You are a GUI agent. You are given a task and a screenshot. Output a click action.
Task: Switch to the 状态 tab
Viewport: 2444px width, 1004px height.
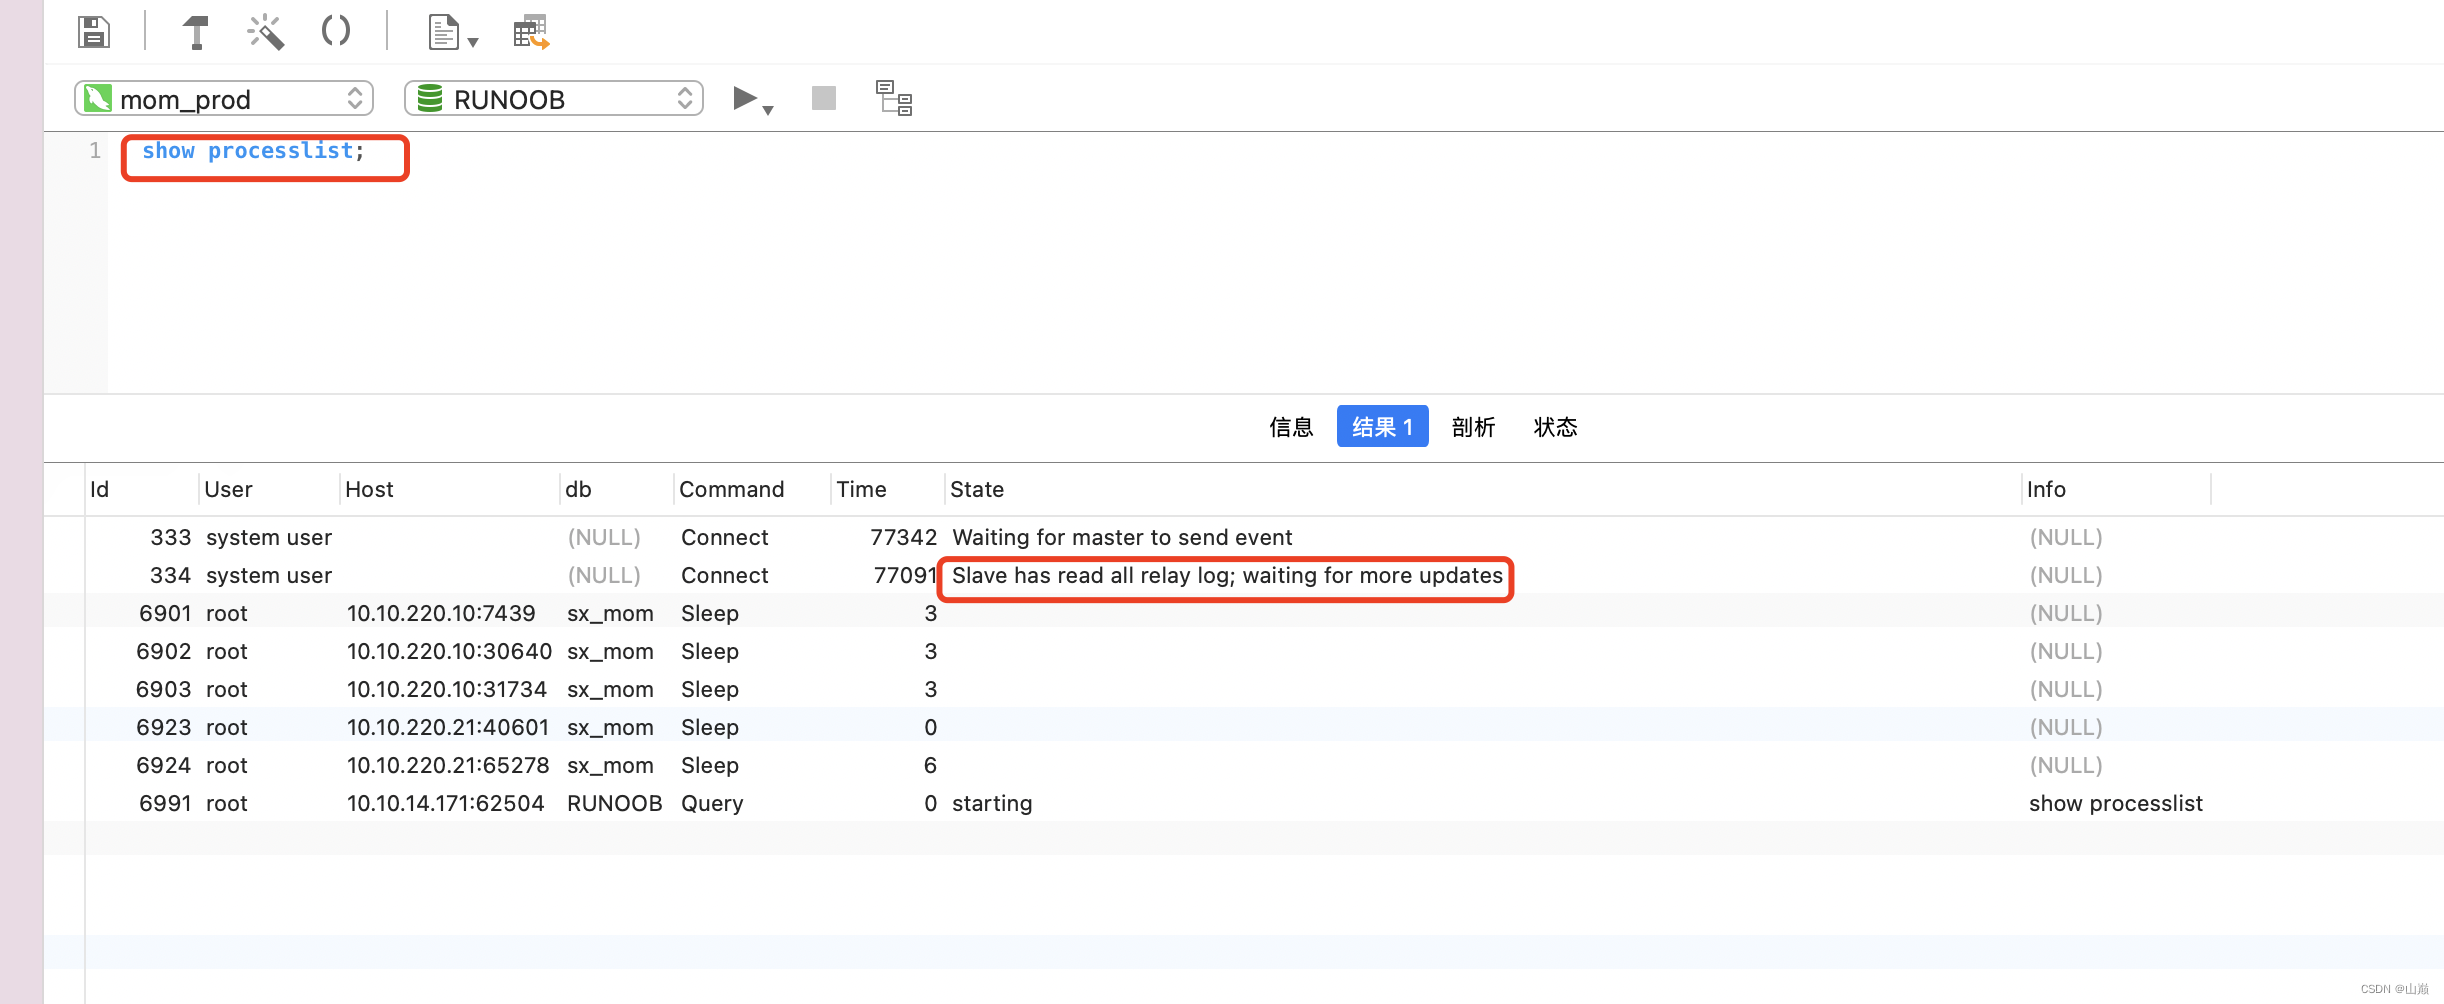(x=1555, y=427)
